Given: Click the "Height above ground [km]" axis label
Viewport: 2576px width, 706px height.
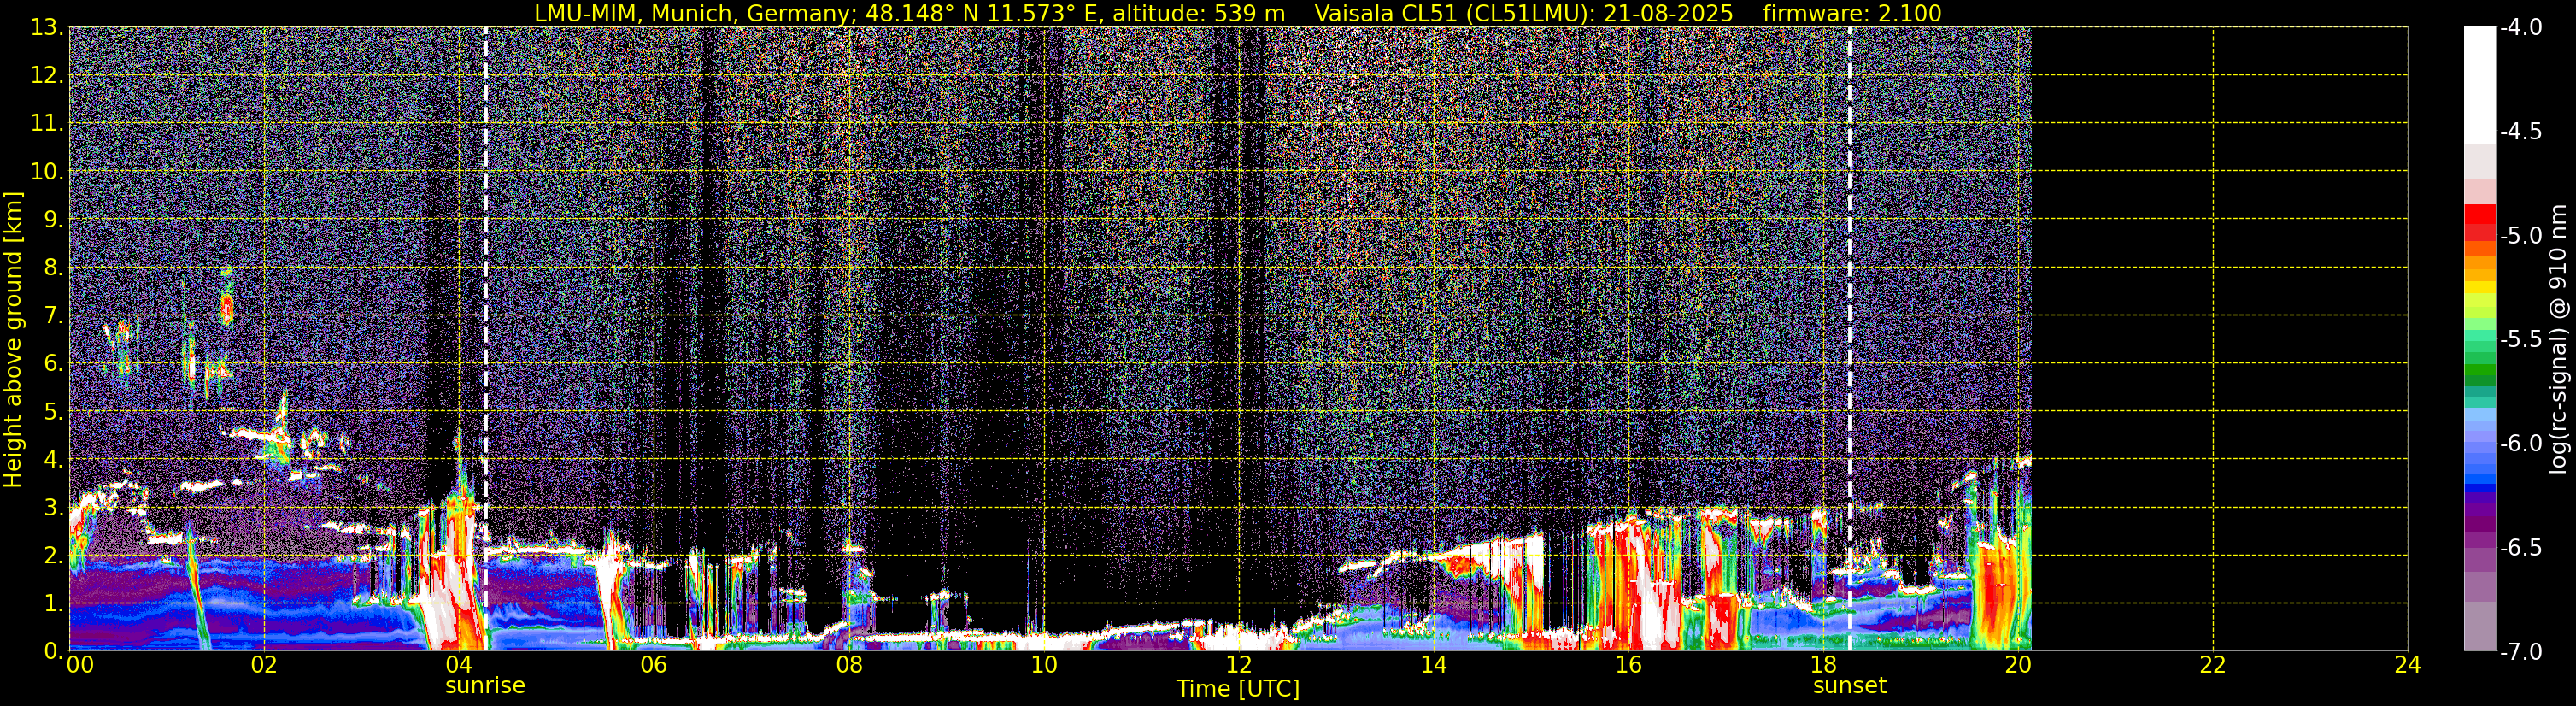Looking at the screenshot, I should (13, 340).
